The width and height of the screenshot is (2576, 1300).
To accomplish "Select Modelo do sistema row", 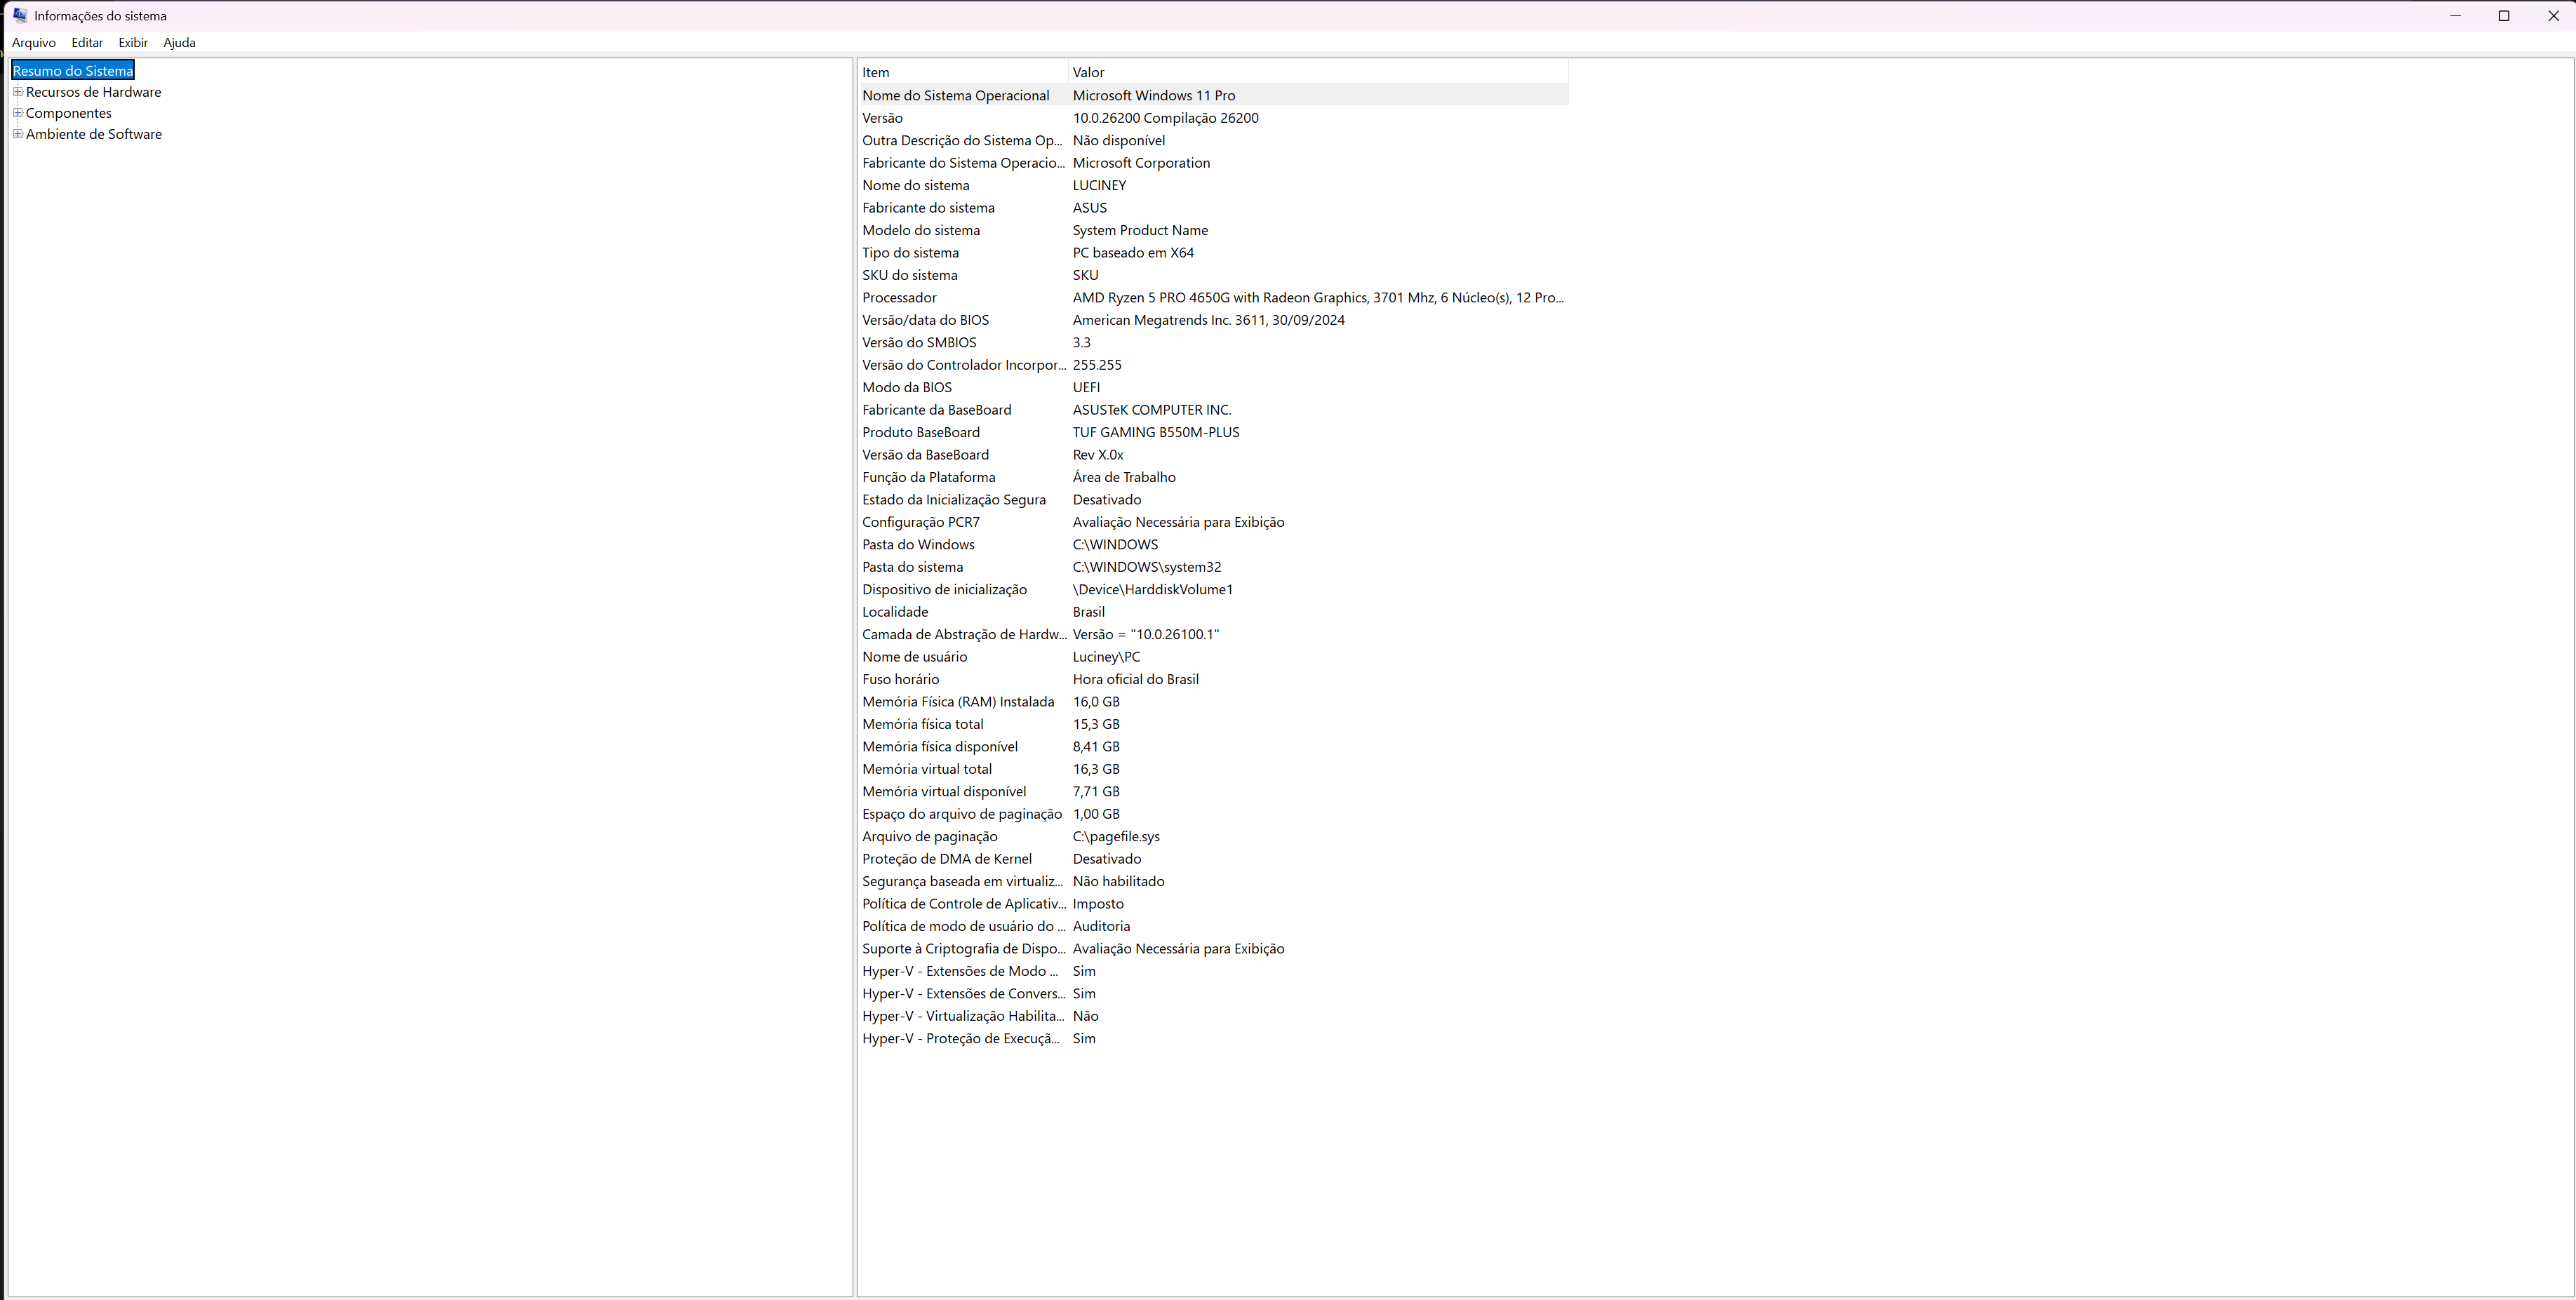I will (1214, 230).
